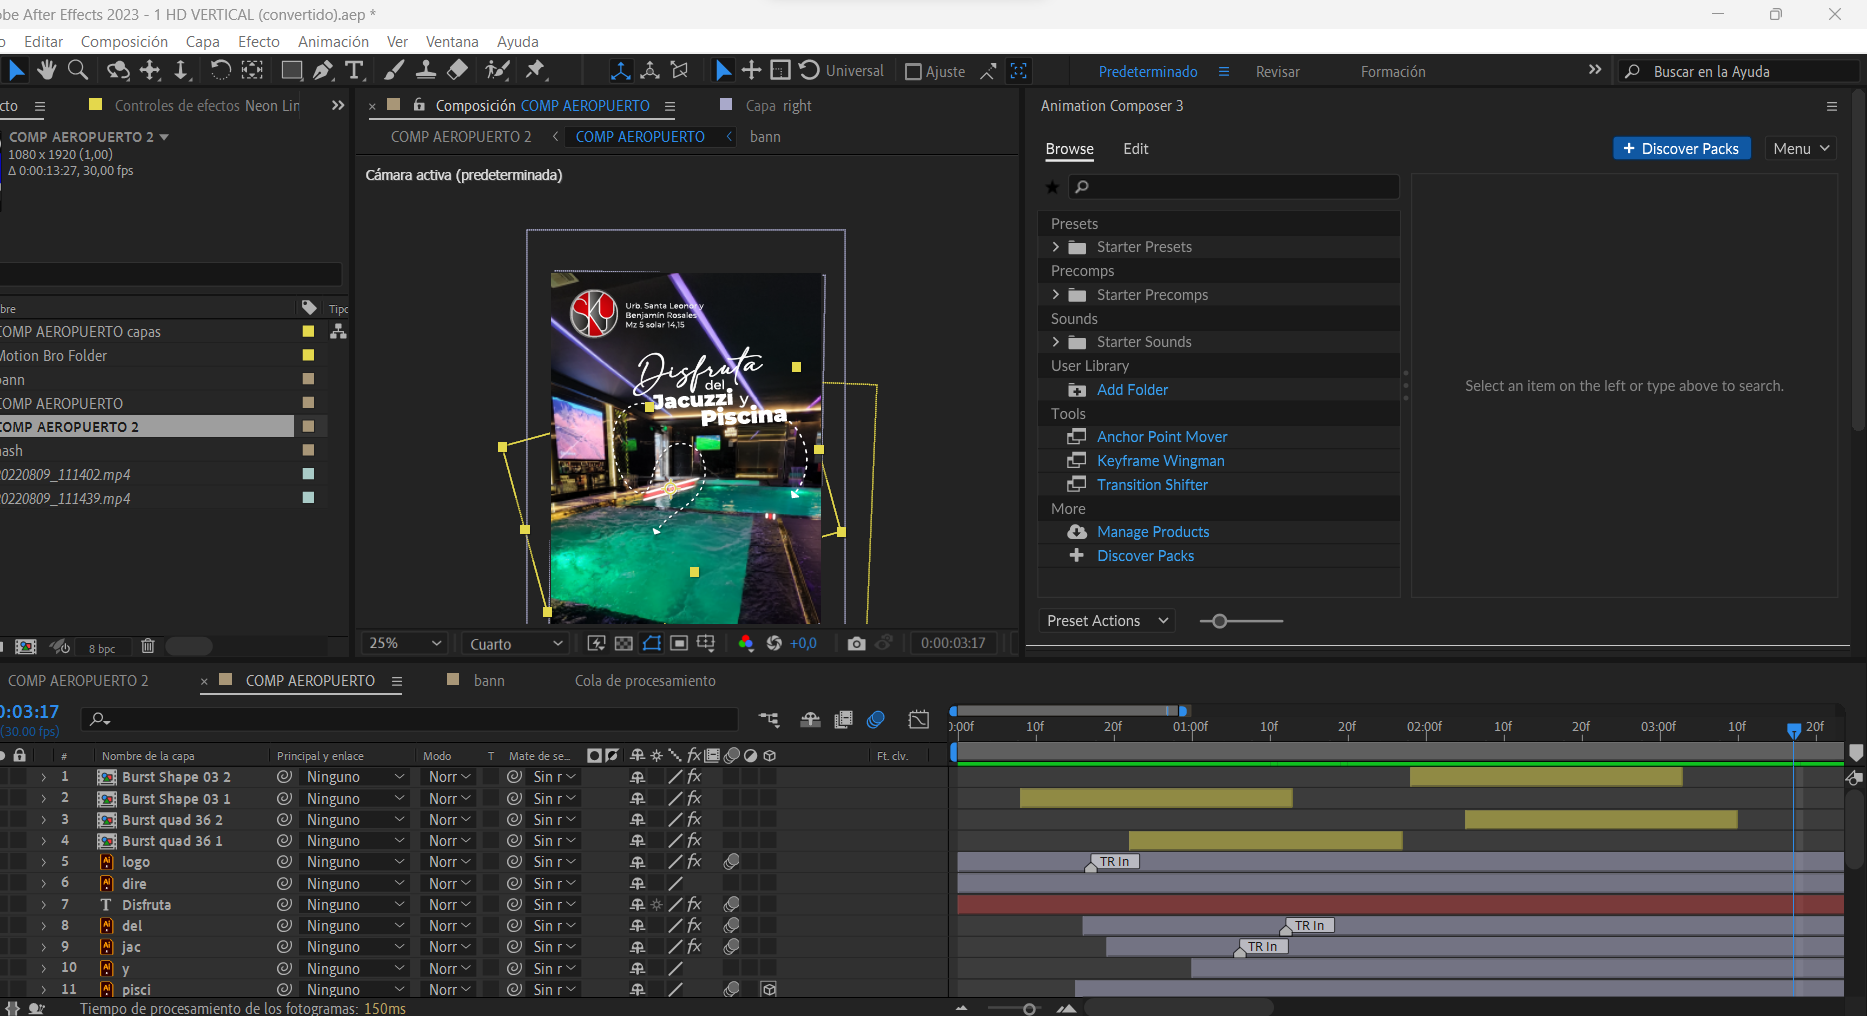Toggle the transparency grid in viewer
Viewport: 1867px width, 1016px height.
624,643
